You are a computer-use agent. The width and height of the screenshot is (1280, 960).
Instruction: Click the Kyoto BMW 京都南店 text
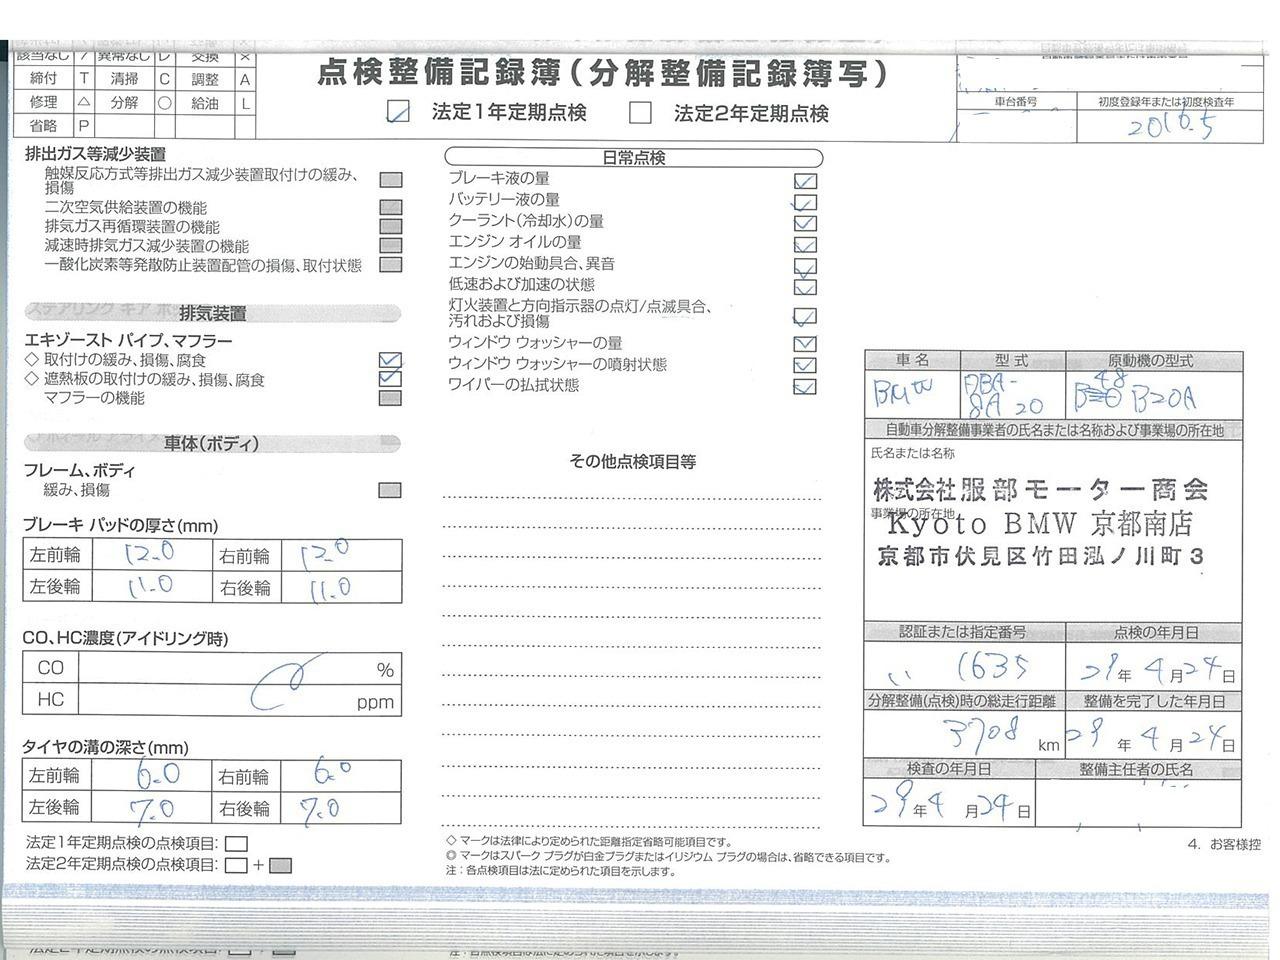pos(1040,523)
